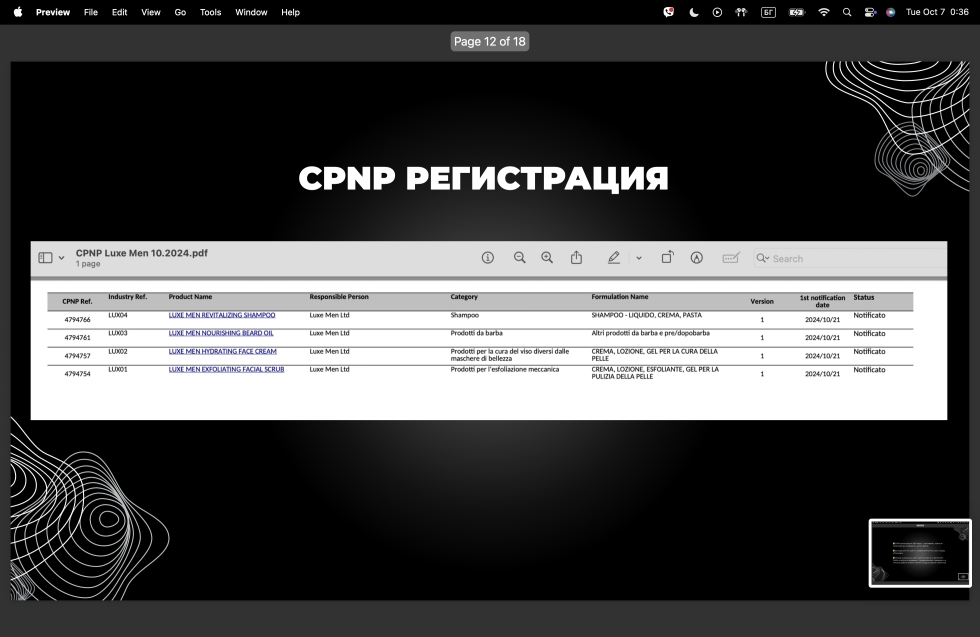Open the Wi-Fi status menu
The image size is (980, 637).
pyautogui.click(x=824, y=12)
